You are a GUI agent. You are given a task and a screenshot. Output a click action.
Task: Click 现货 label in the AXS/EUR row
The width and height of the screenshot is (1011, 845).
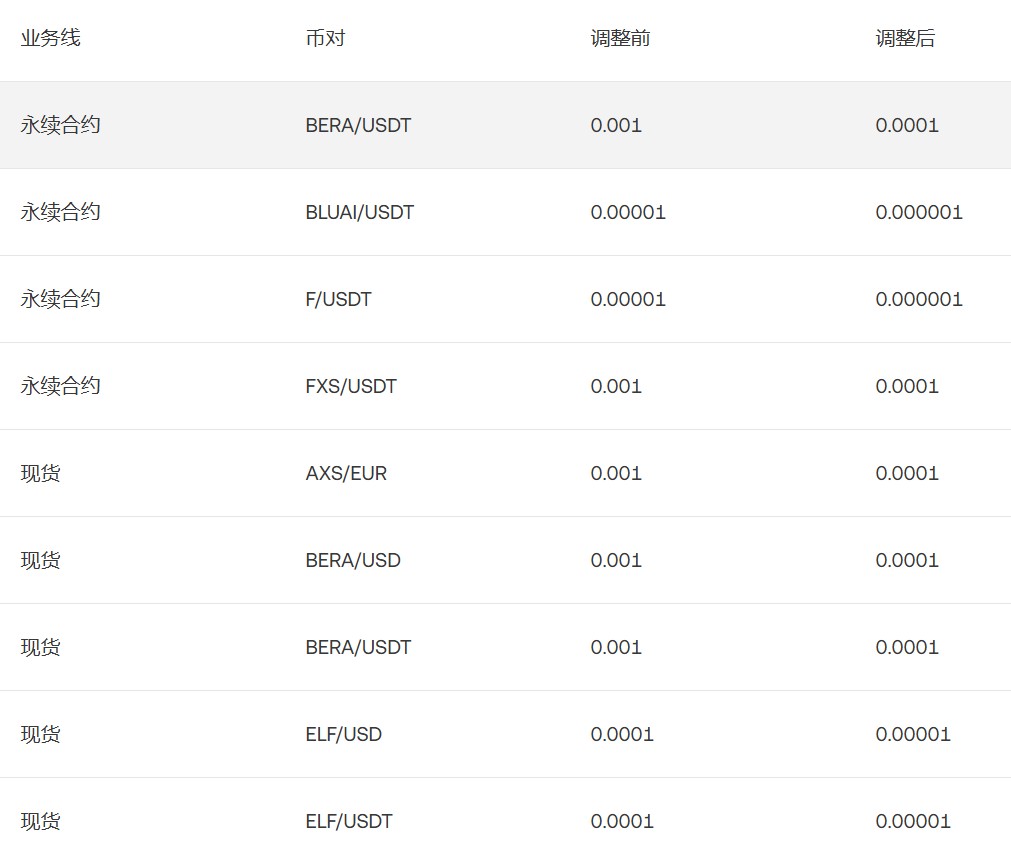(40, 473)
